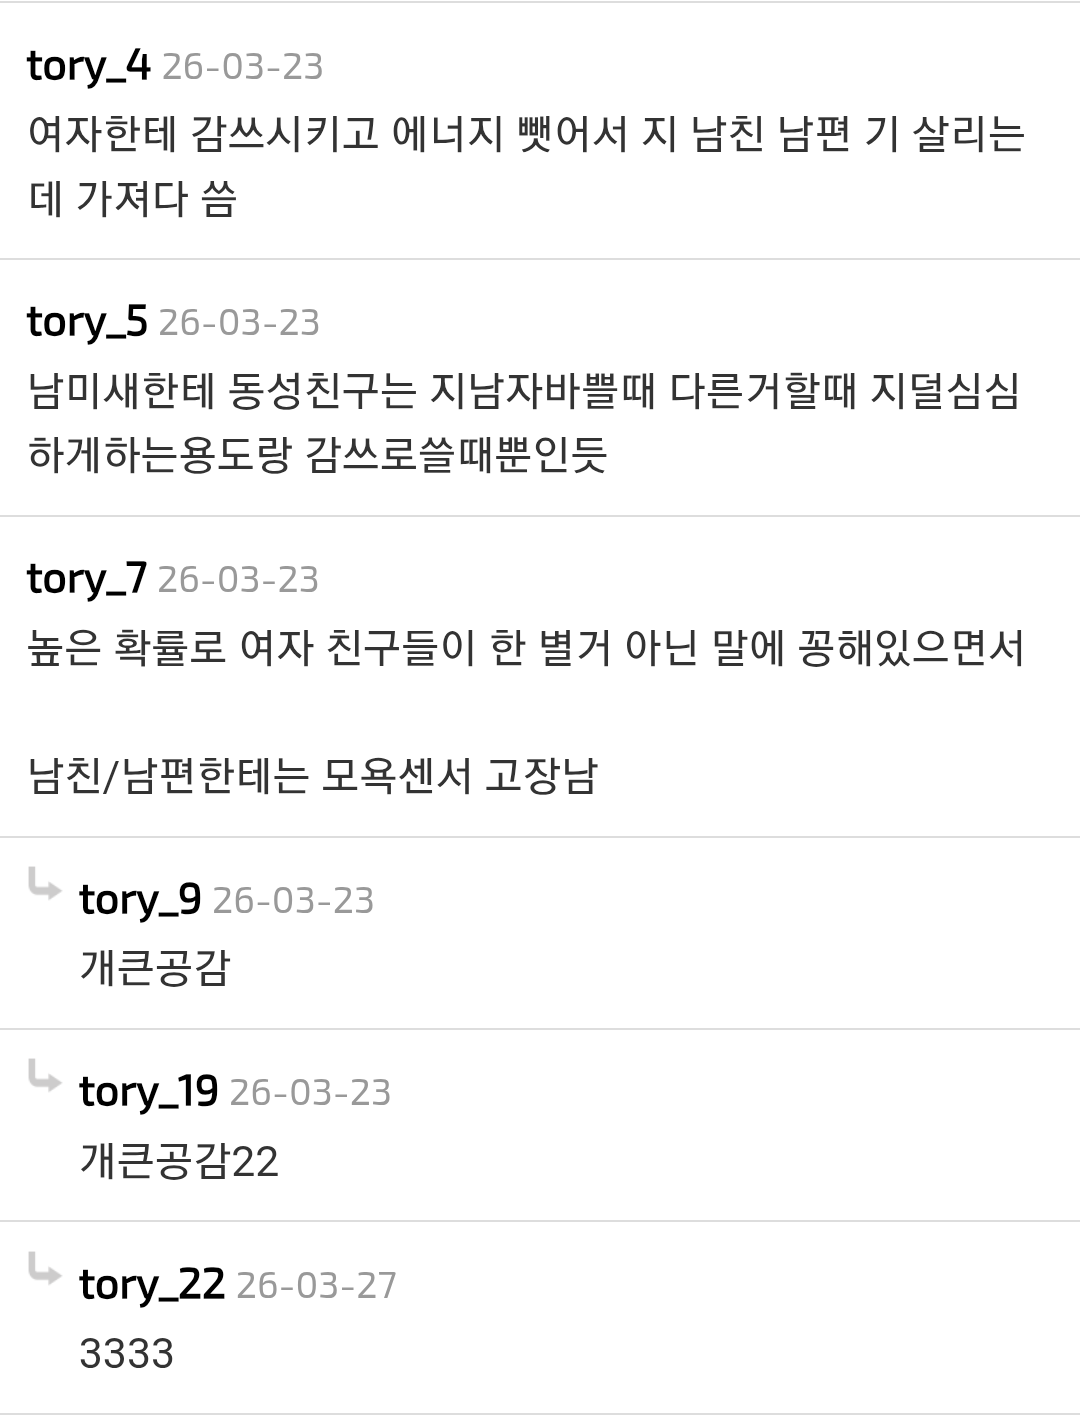Click the date next to tory_5

pyautogui.click(x=239, y=323)
